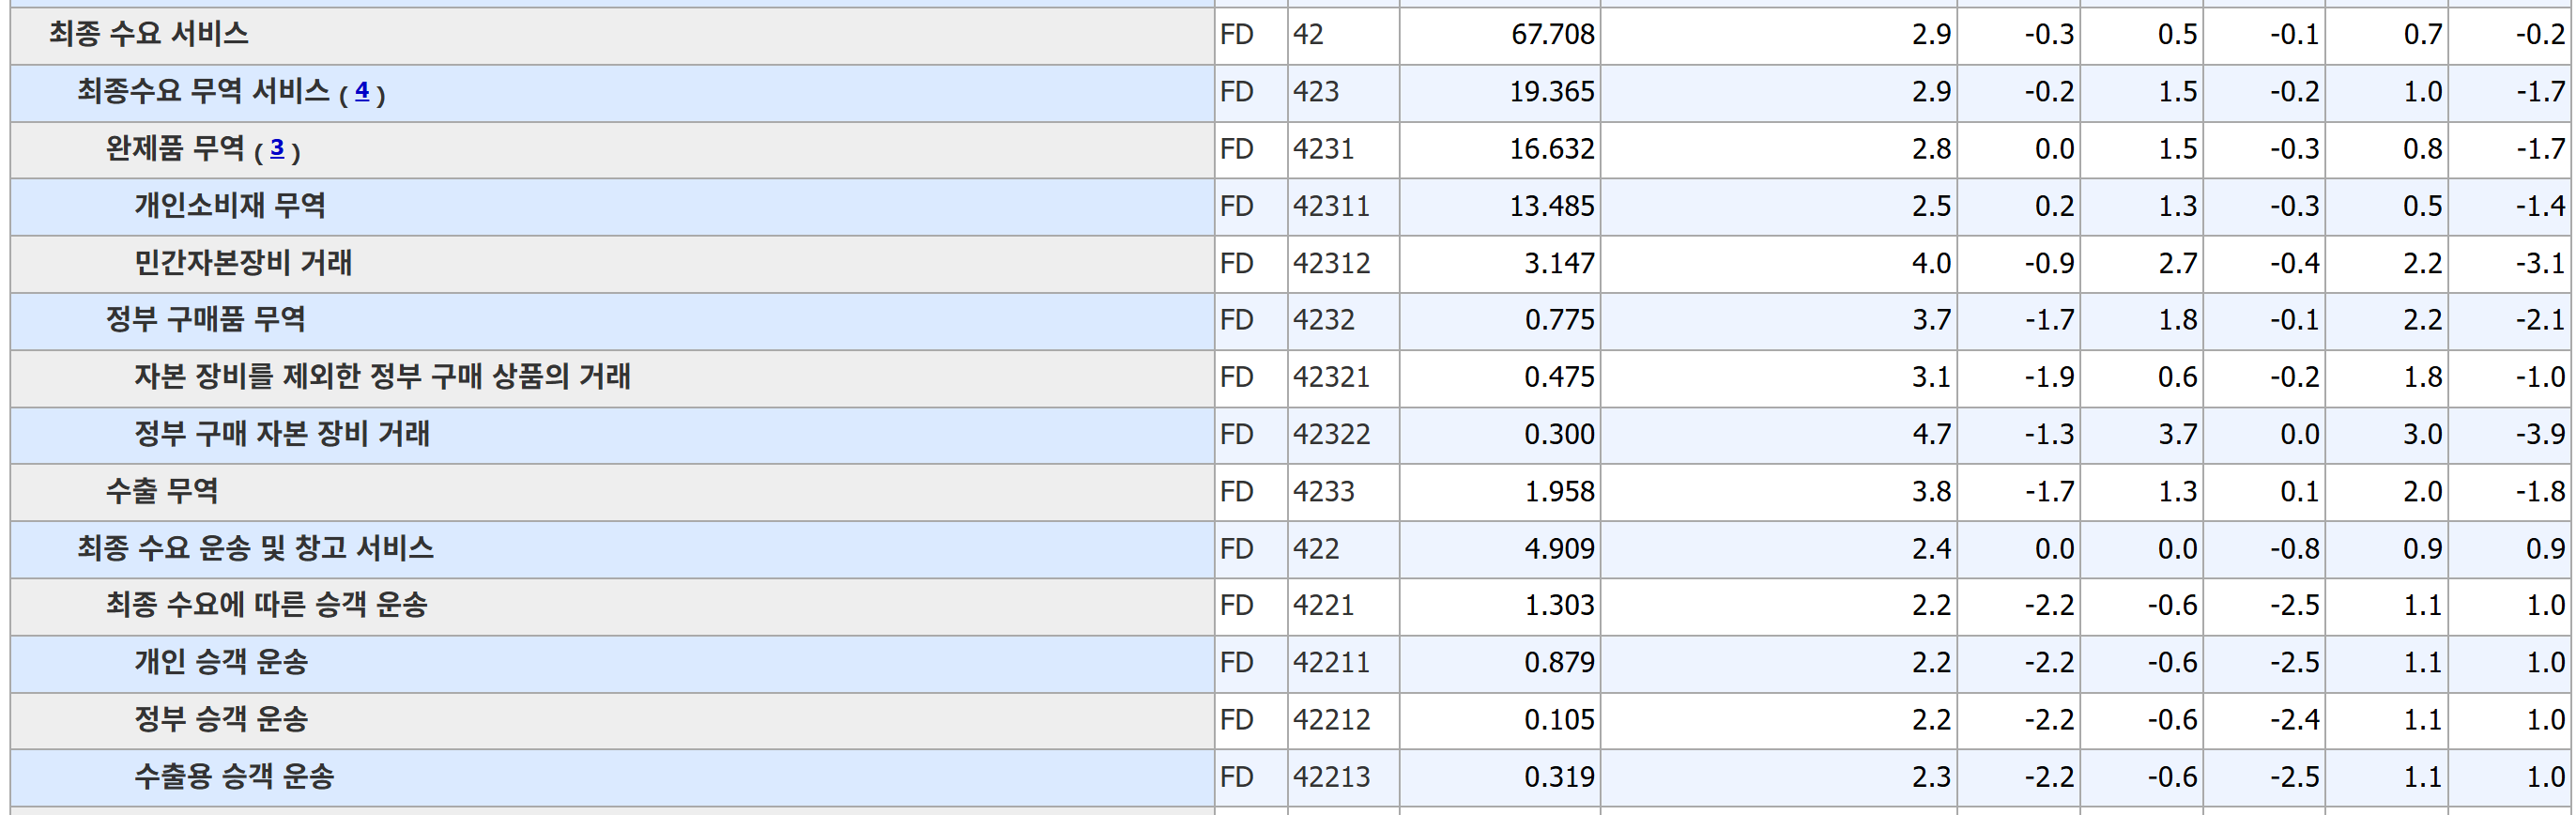
Task: Click 최종 수요 운송 및 창고 서비스 label
Action: [255, 548]
